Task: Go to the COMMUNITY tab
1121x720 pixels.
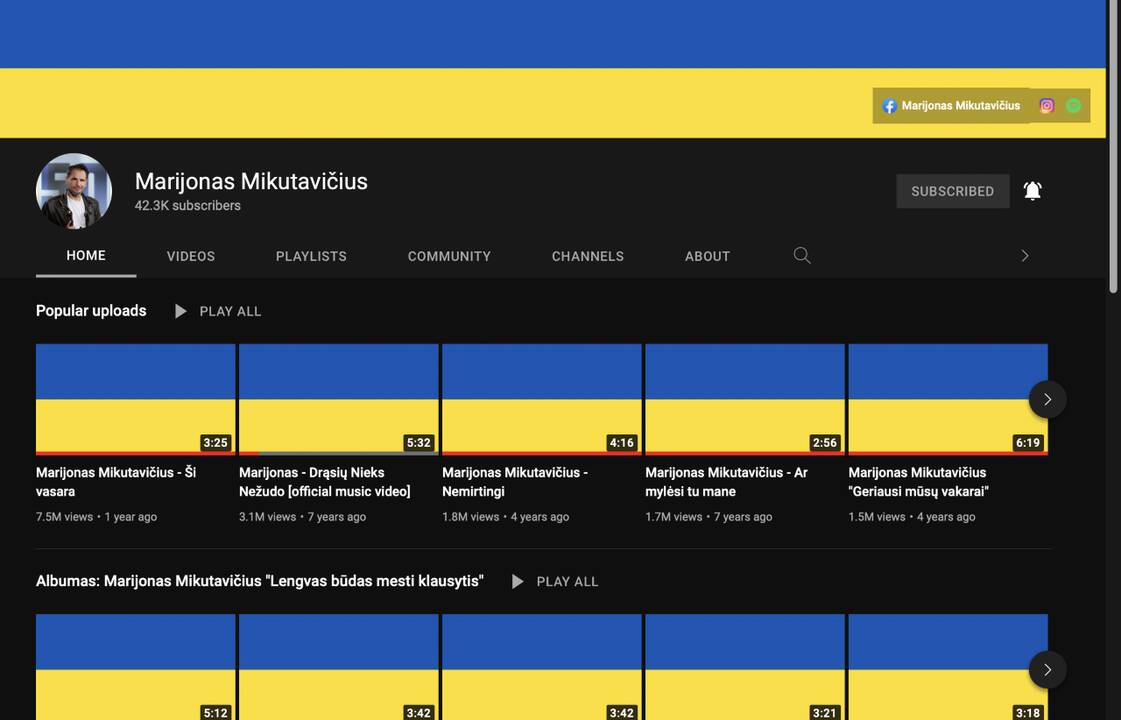Action: pos(449,256)
